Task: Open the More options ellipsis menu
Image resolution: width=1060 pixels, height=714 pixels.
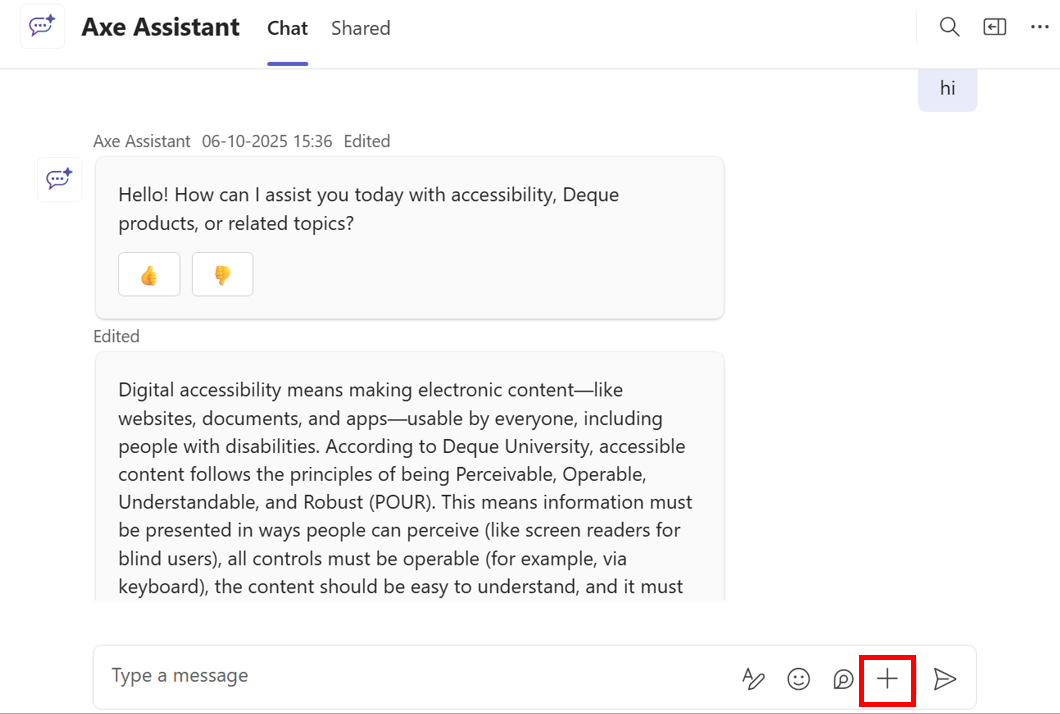Action: (1039, 27)
